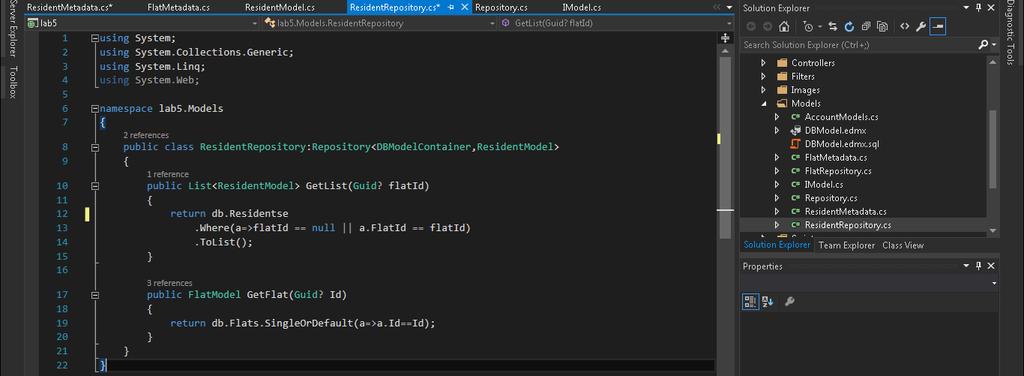Click the Filters folder icon
This screenshot has width=1024, height=376.
[x=782, y=76]
